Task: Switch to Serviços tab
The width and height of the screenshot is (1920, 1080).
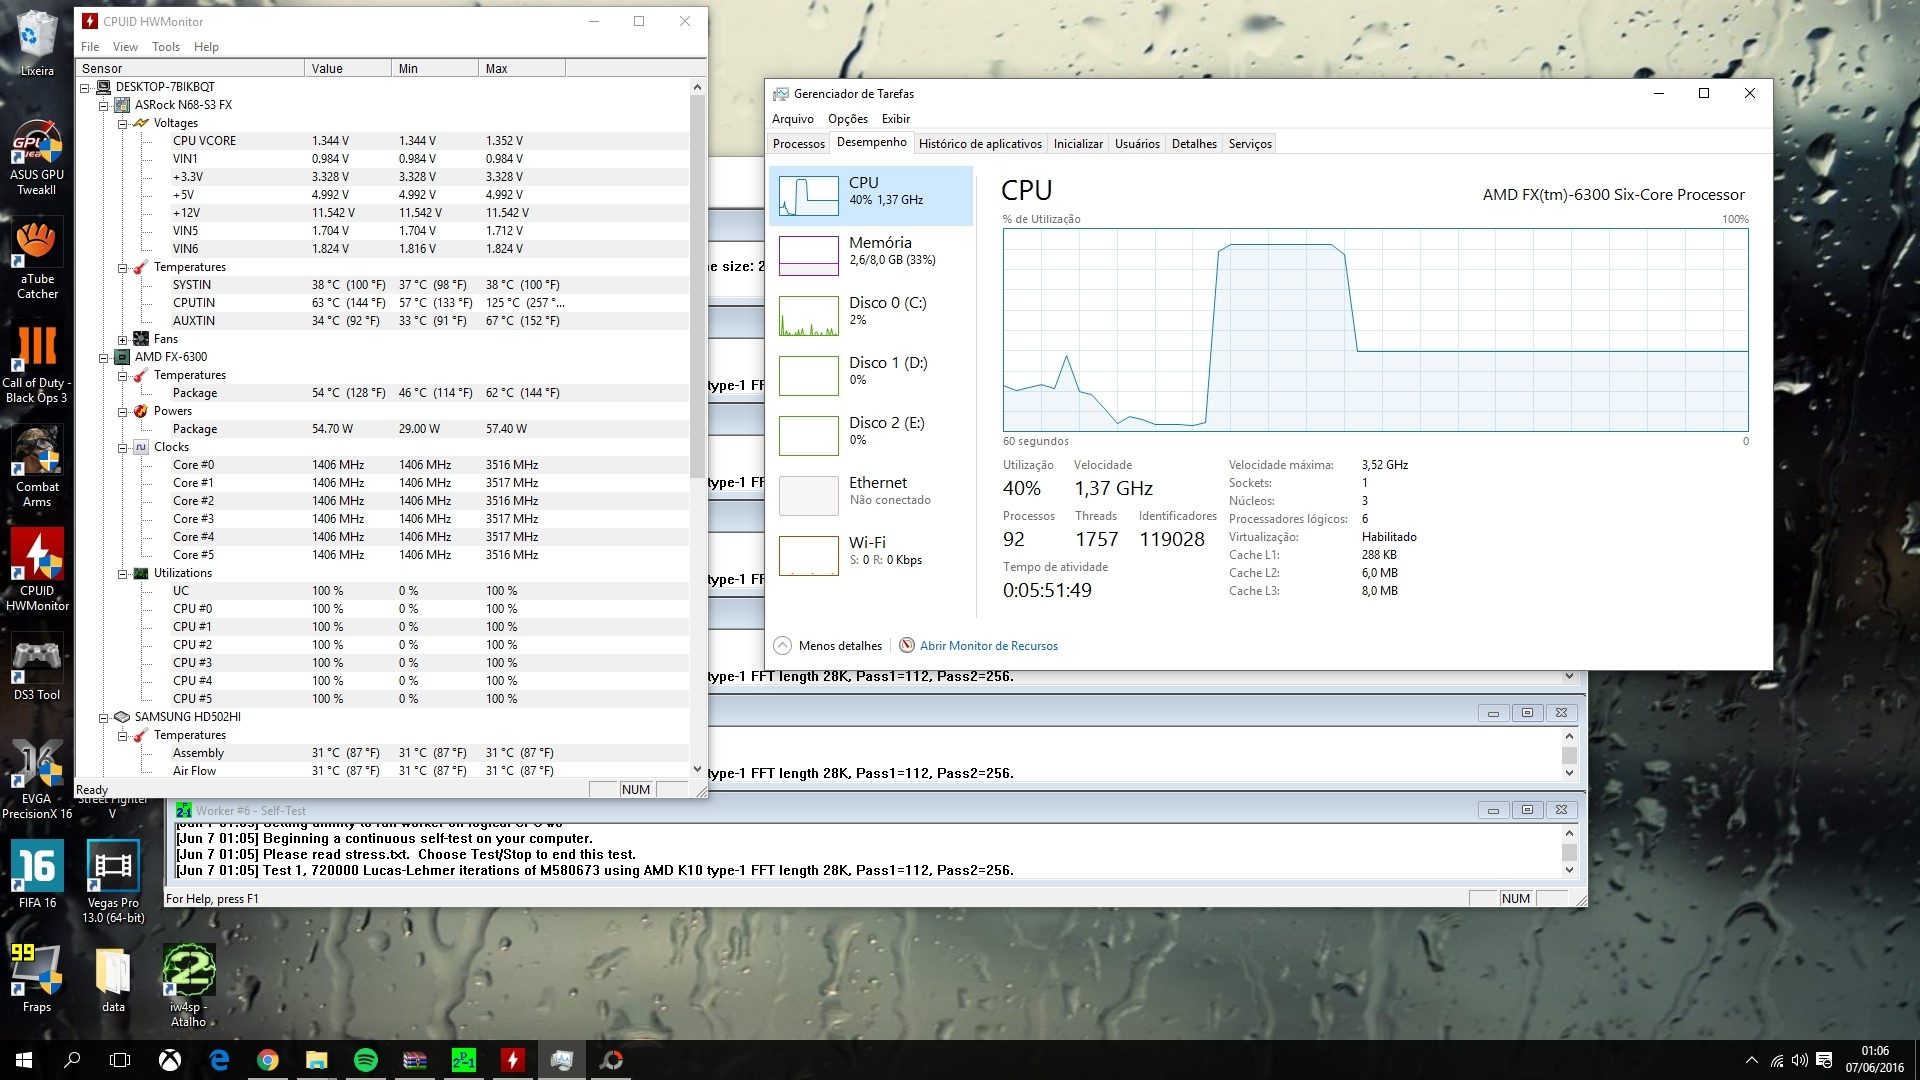Action: click(x=1250, y=144)
